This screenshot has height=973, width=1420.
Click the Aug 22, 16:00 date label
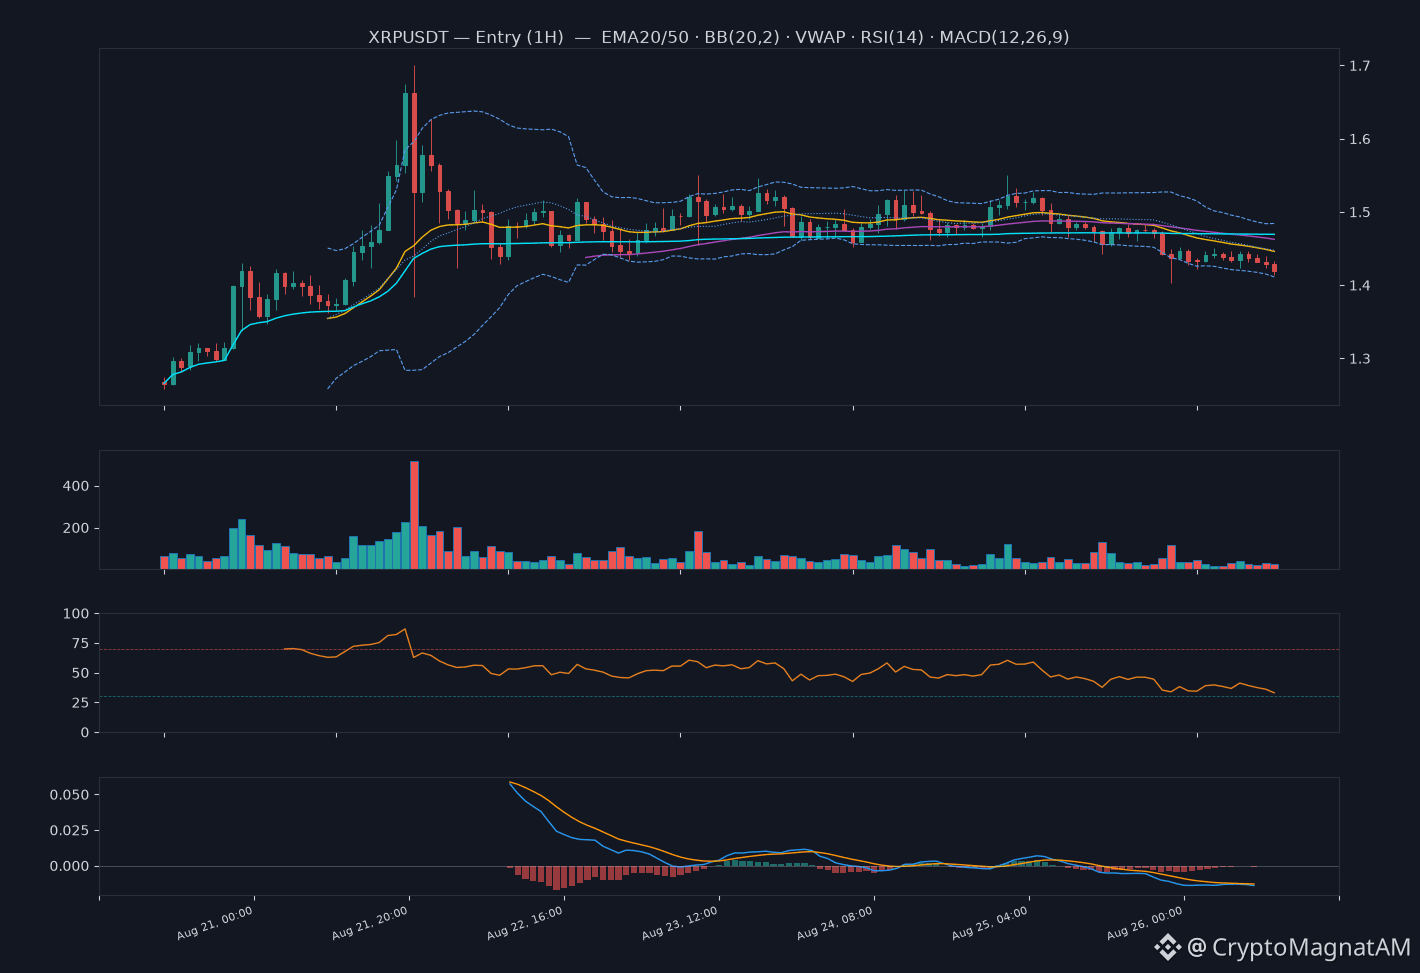(524, 923)
